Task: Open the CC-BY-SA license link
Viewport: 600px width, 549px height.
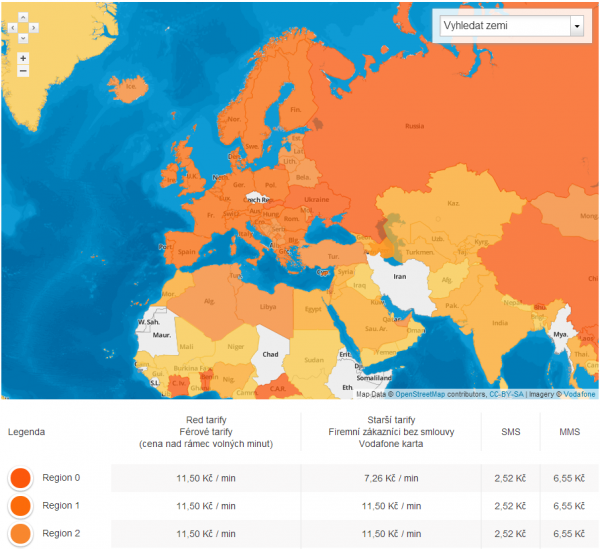Action: [508, 395]
